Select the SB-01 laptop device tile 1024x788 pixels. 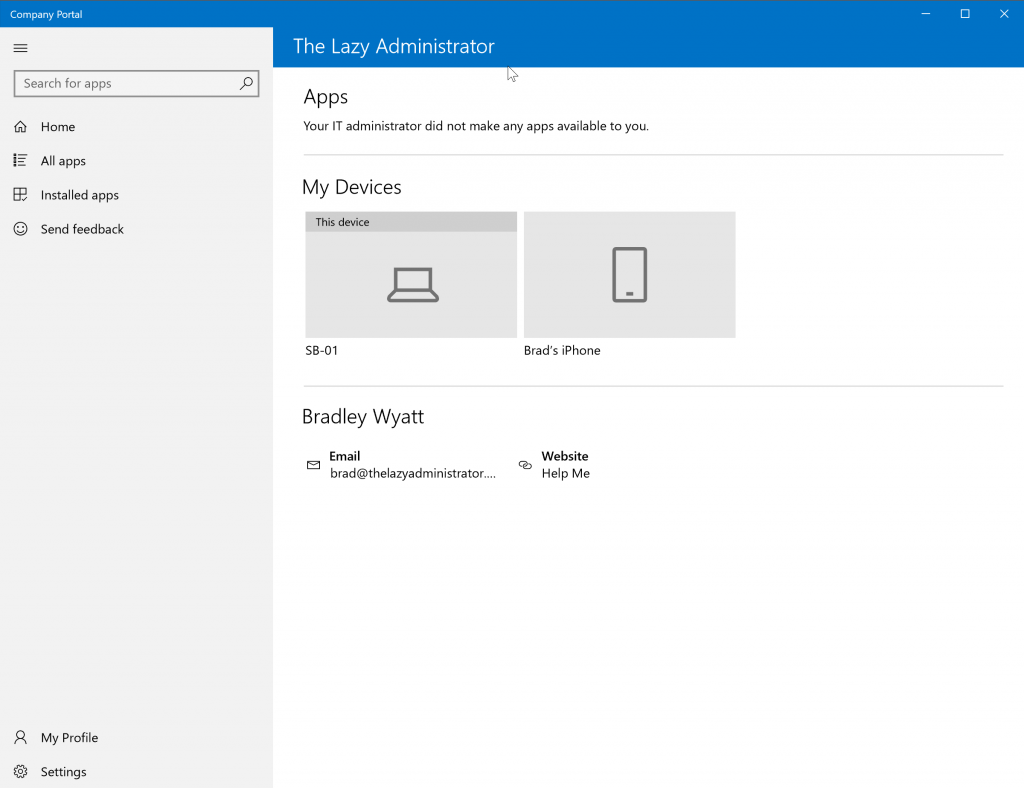tap(411, 274)
